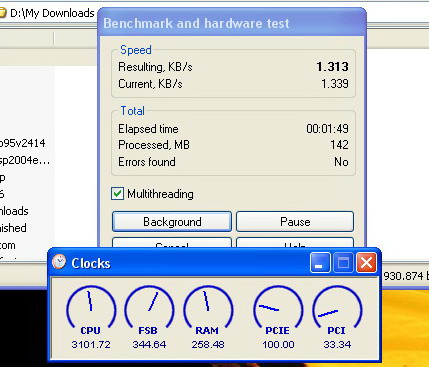Screen dimensions: 429x367
Task: Close the Clocks window
Action: click(366, 262)
